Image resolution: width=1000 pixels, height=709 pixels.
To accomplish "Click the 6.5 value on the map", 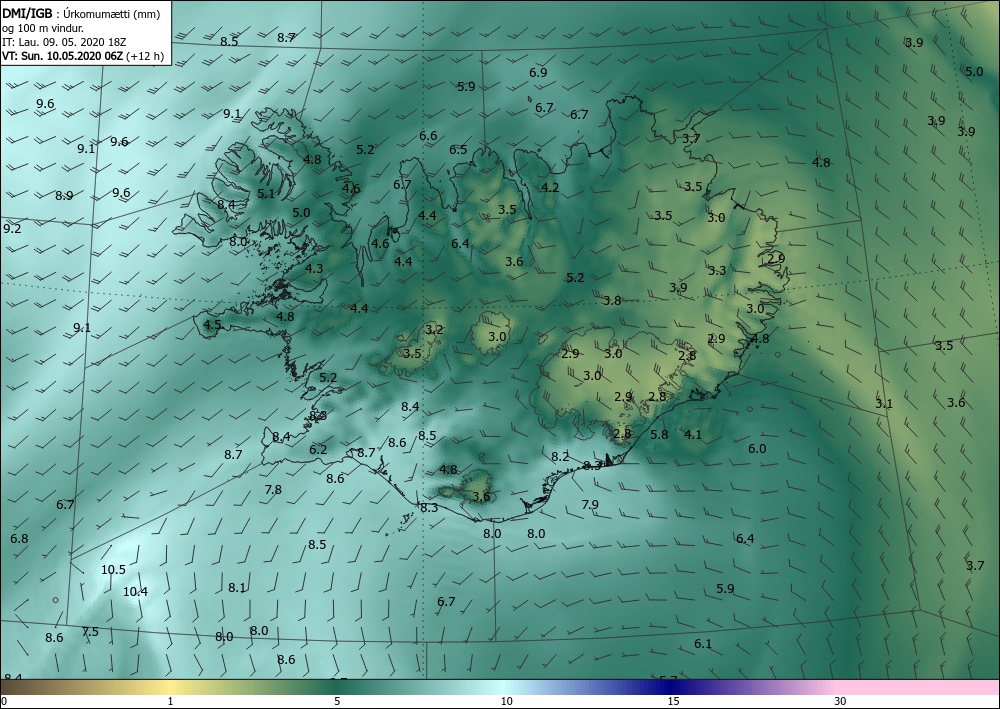I will 458,150.
